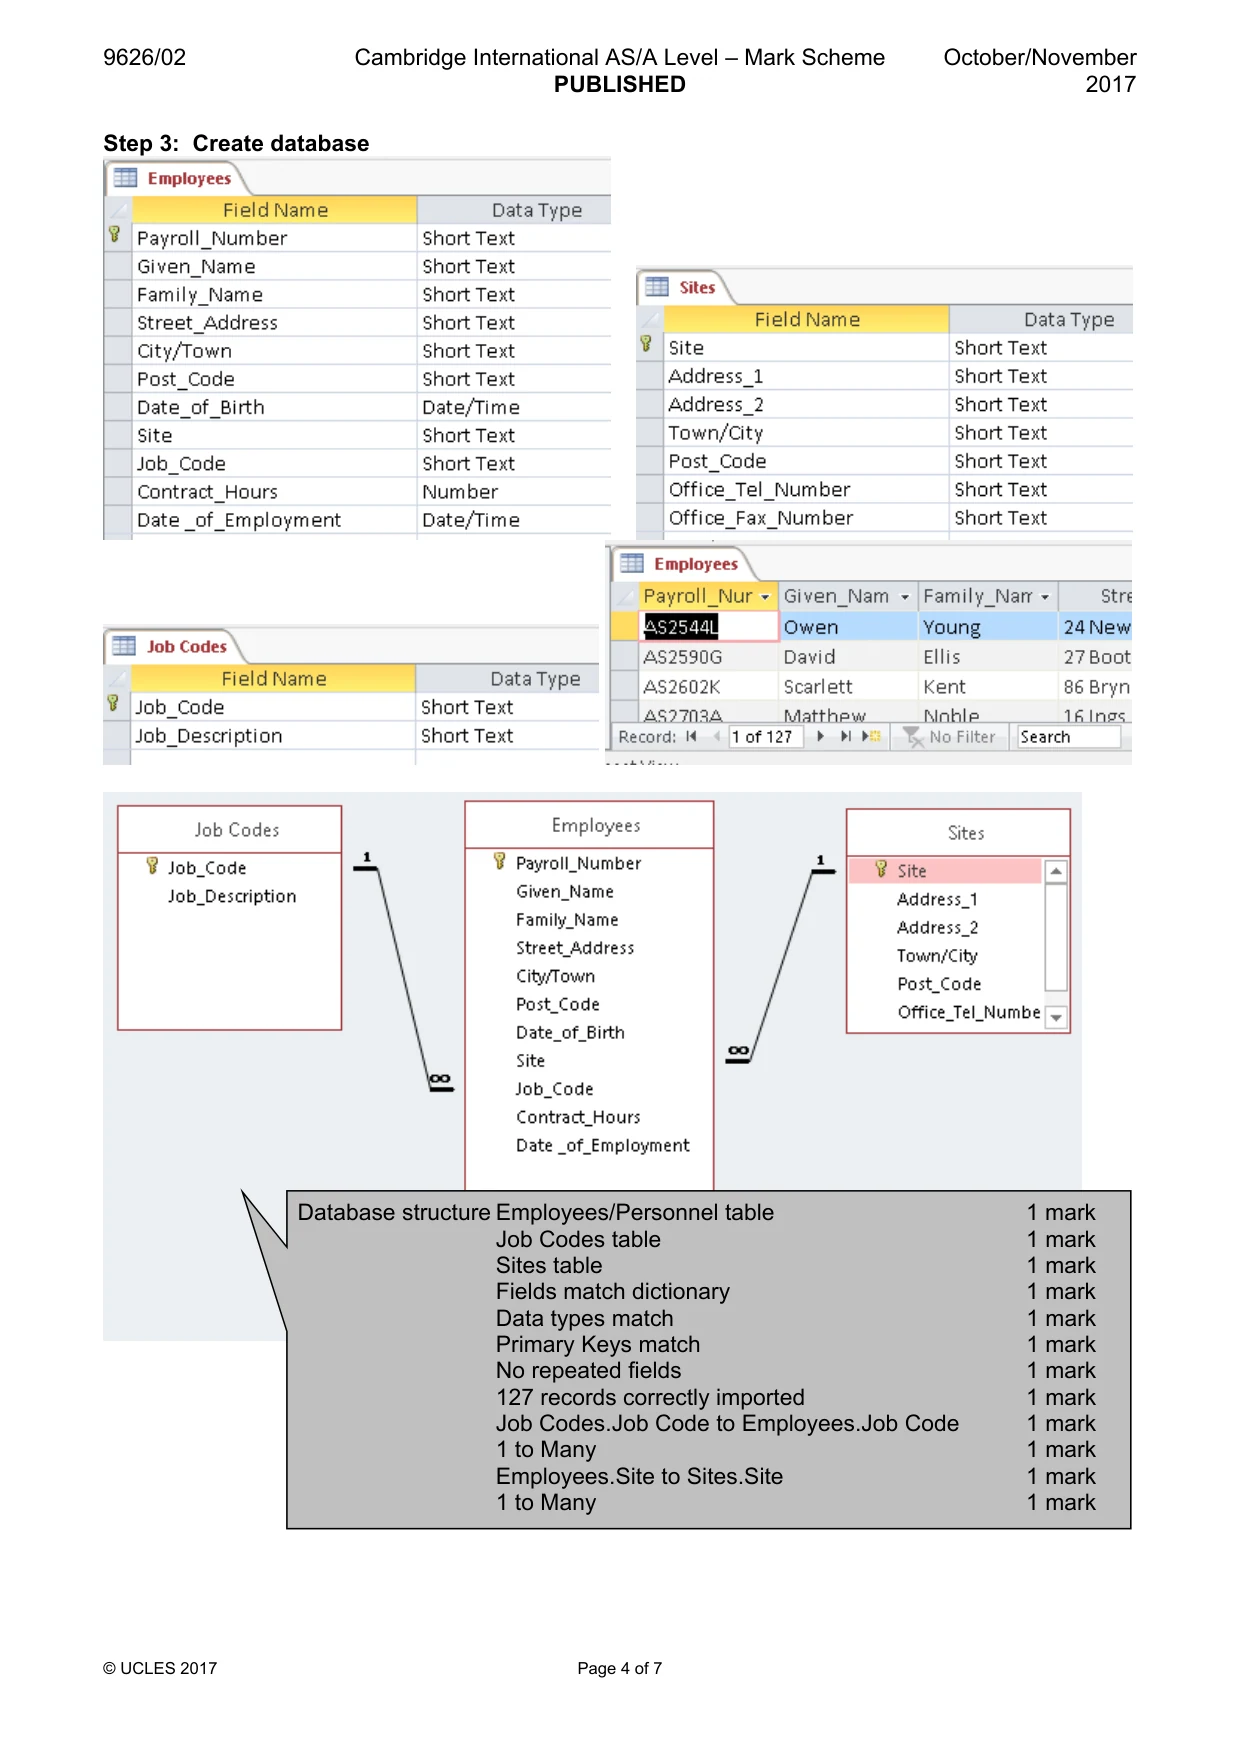This screenshot has height=1755, width=1240.
Task: Go to the first record in the navigator
Action: [691, 737]
